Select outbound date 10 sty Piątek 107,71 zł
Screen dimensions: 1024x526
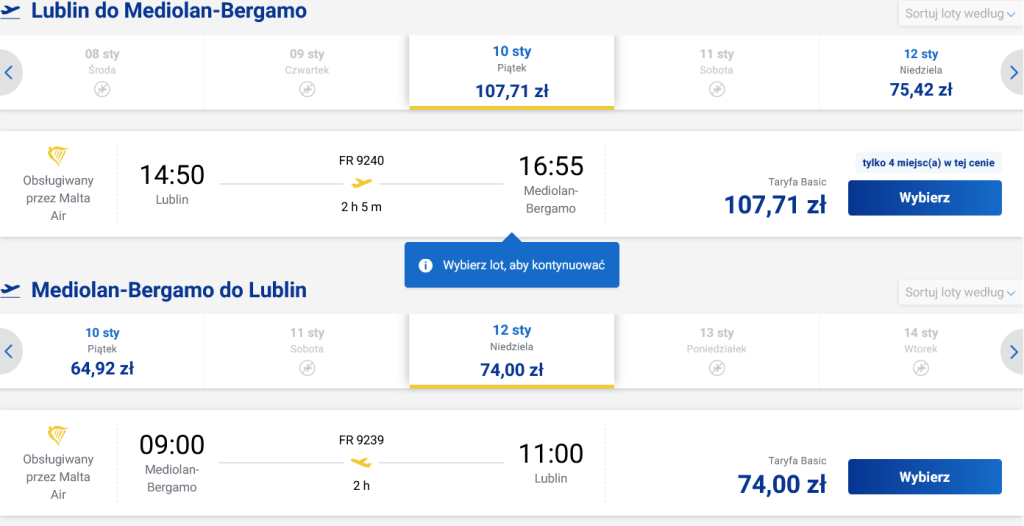click(511, 72)
